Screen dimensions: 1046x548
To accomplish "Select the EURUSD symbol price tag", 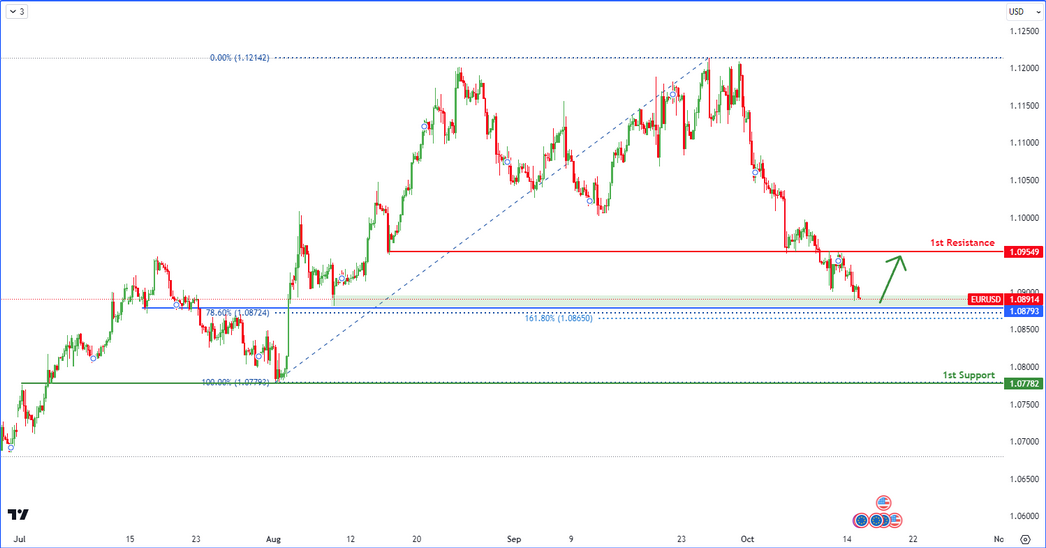I will [985, 300].
